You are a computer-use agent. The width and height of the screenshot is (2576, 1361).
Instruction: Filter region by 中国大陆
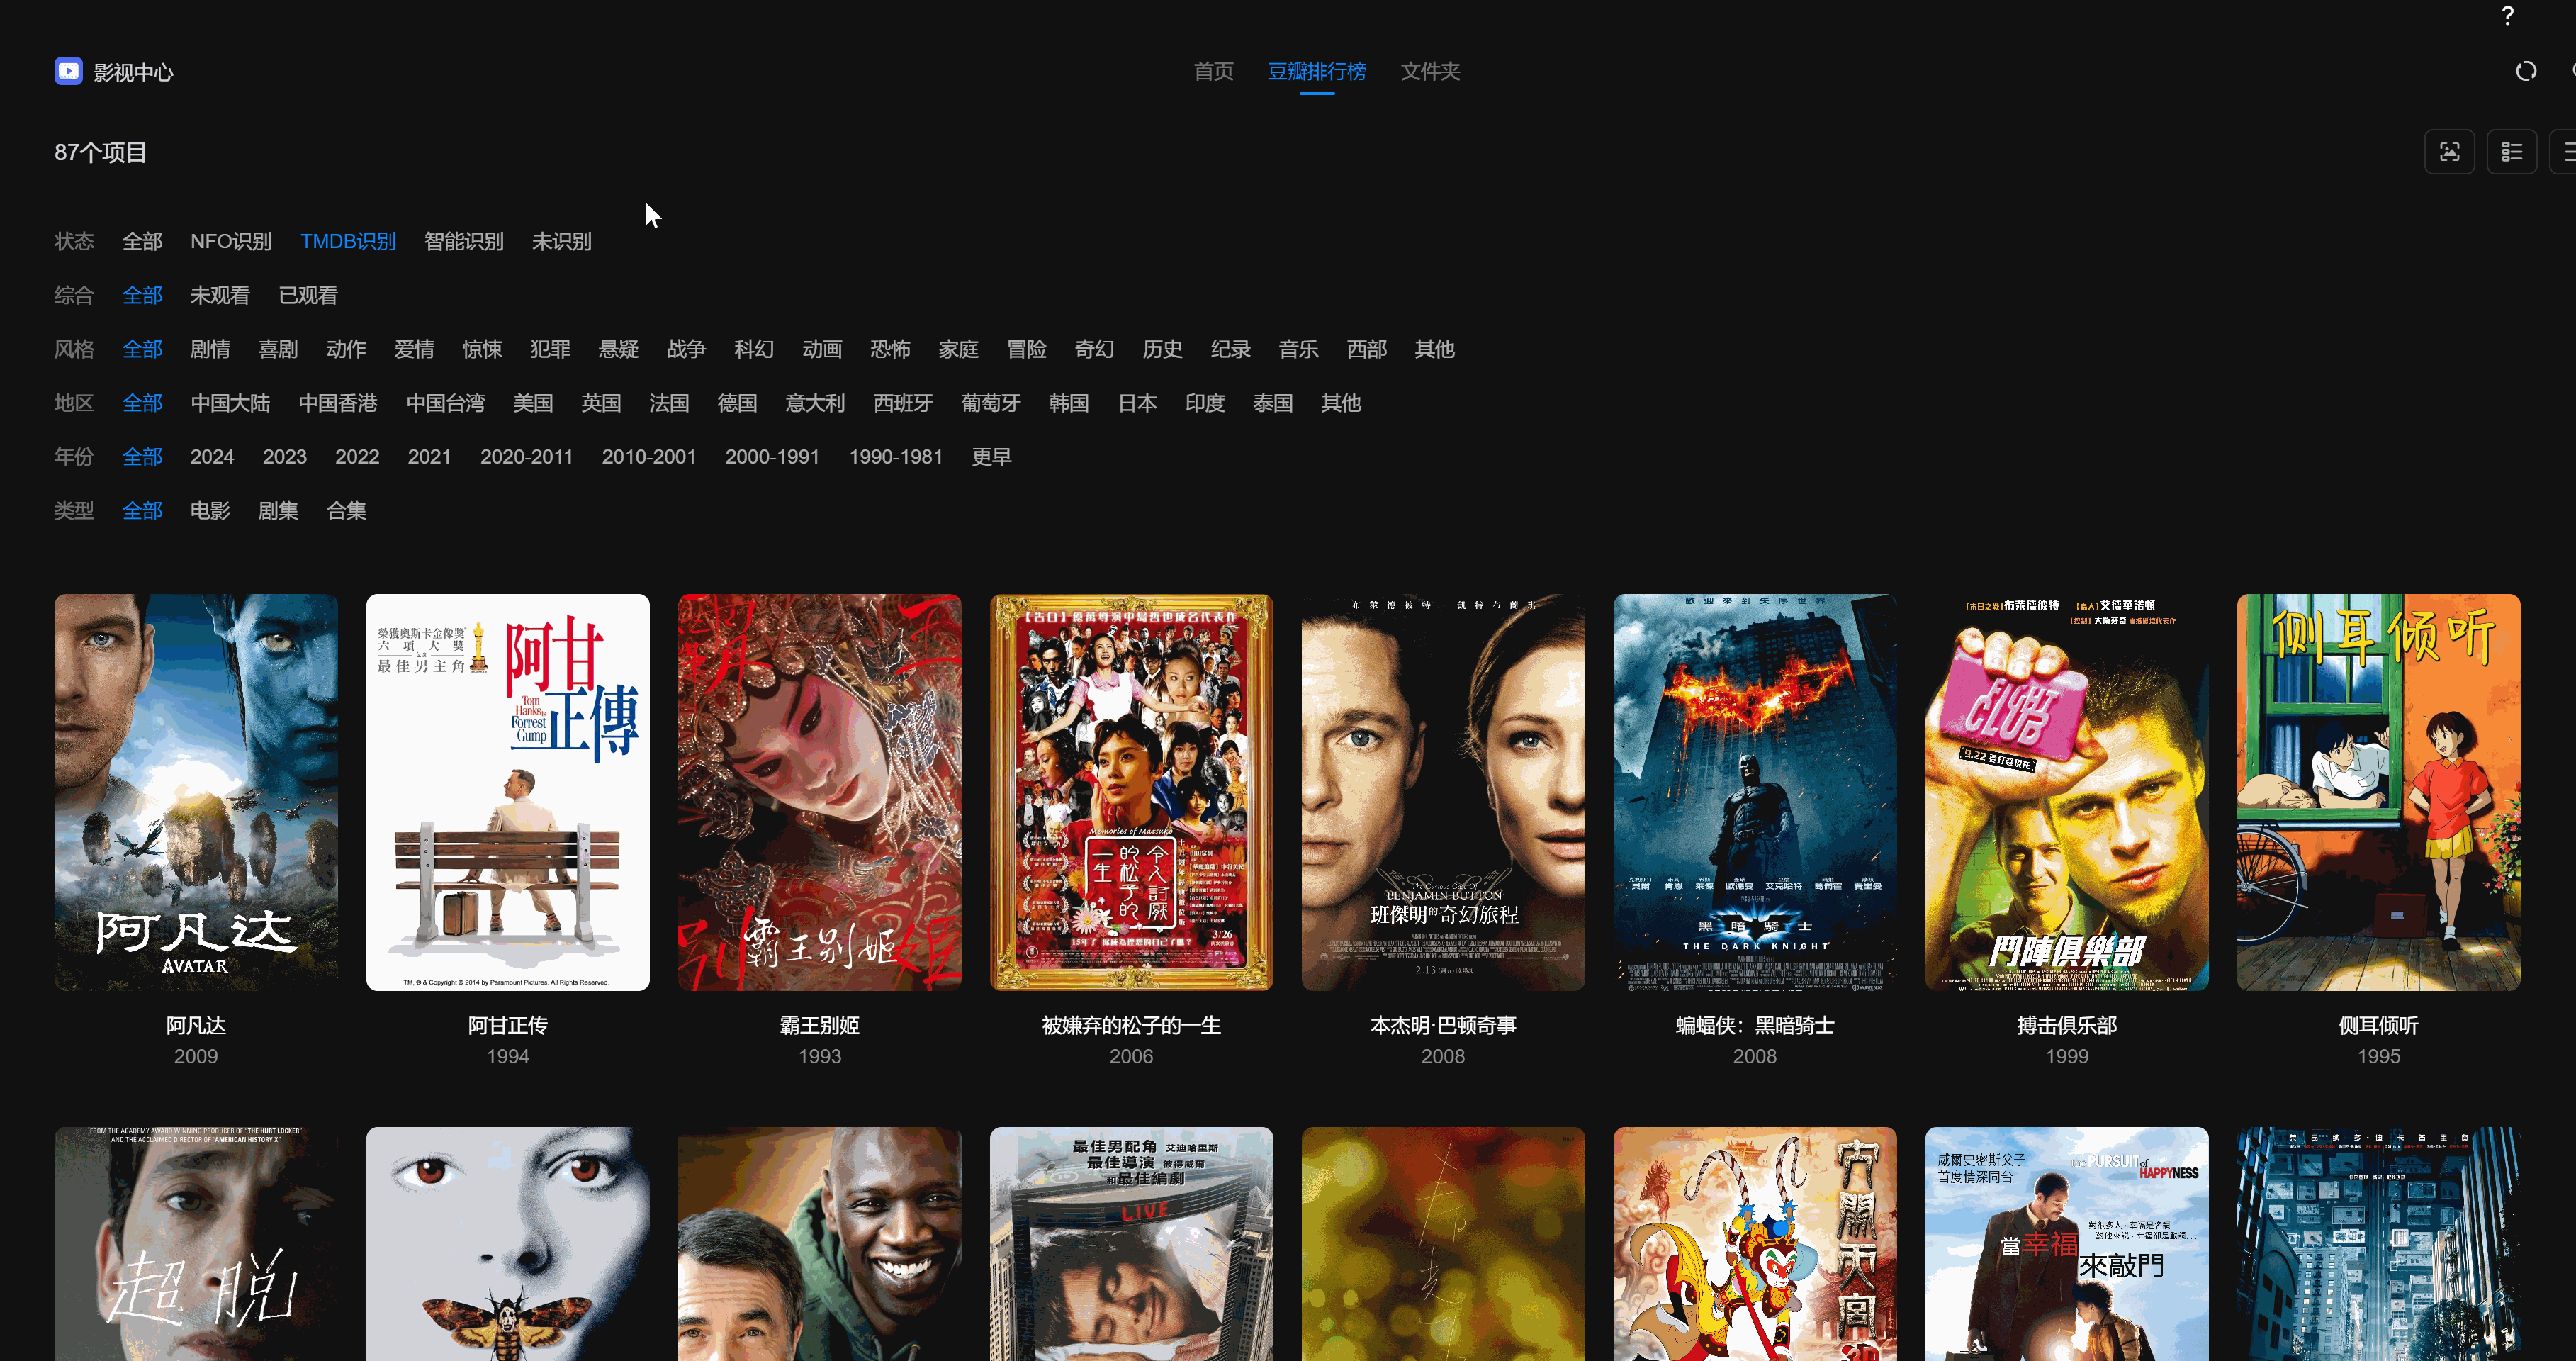(x=230, y=403)
